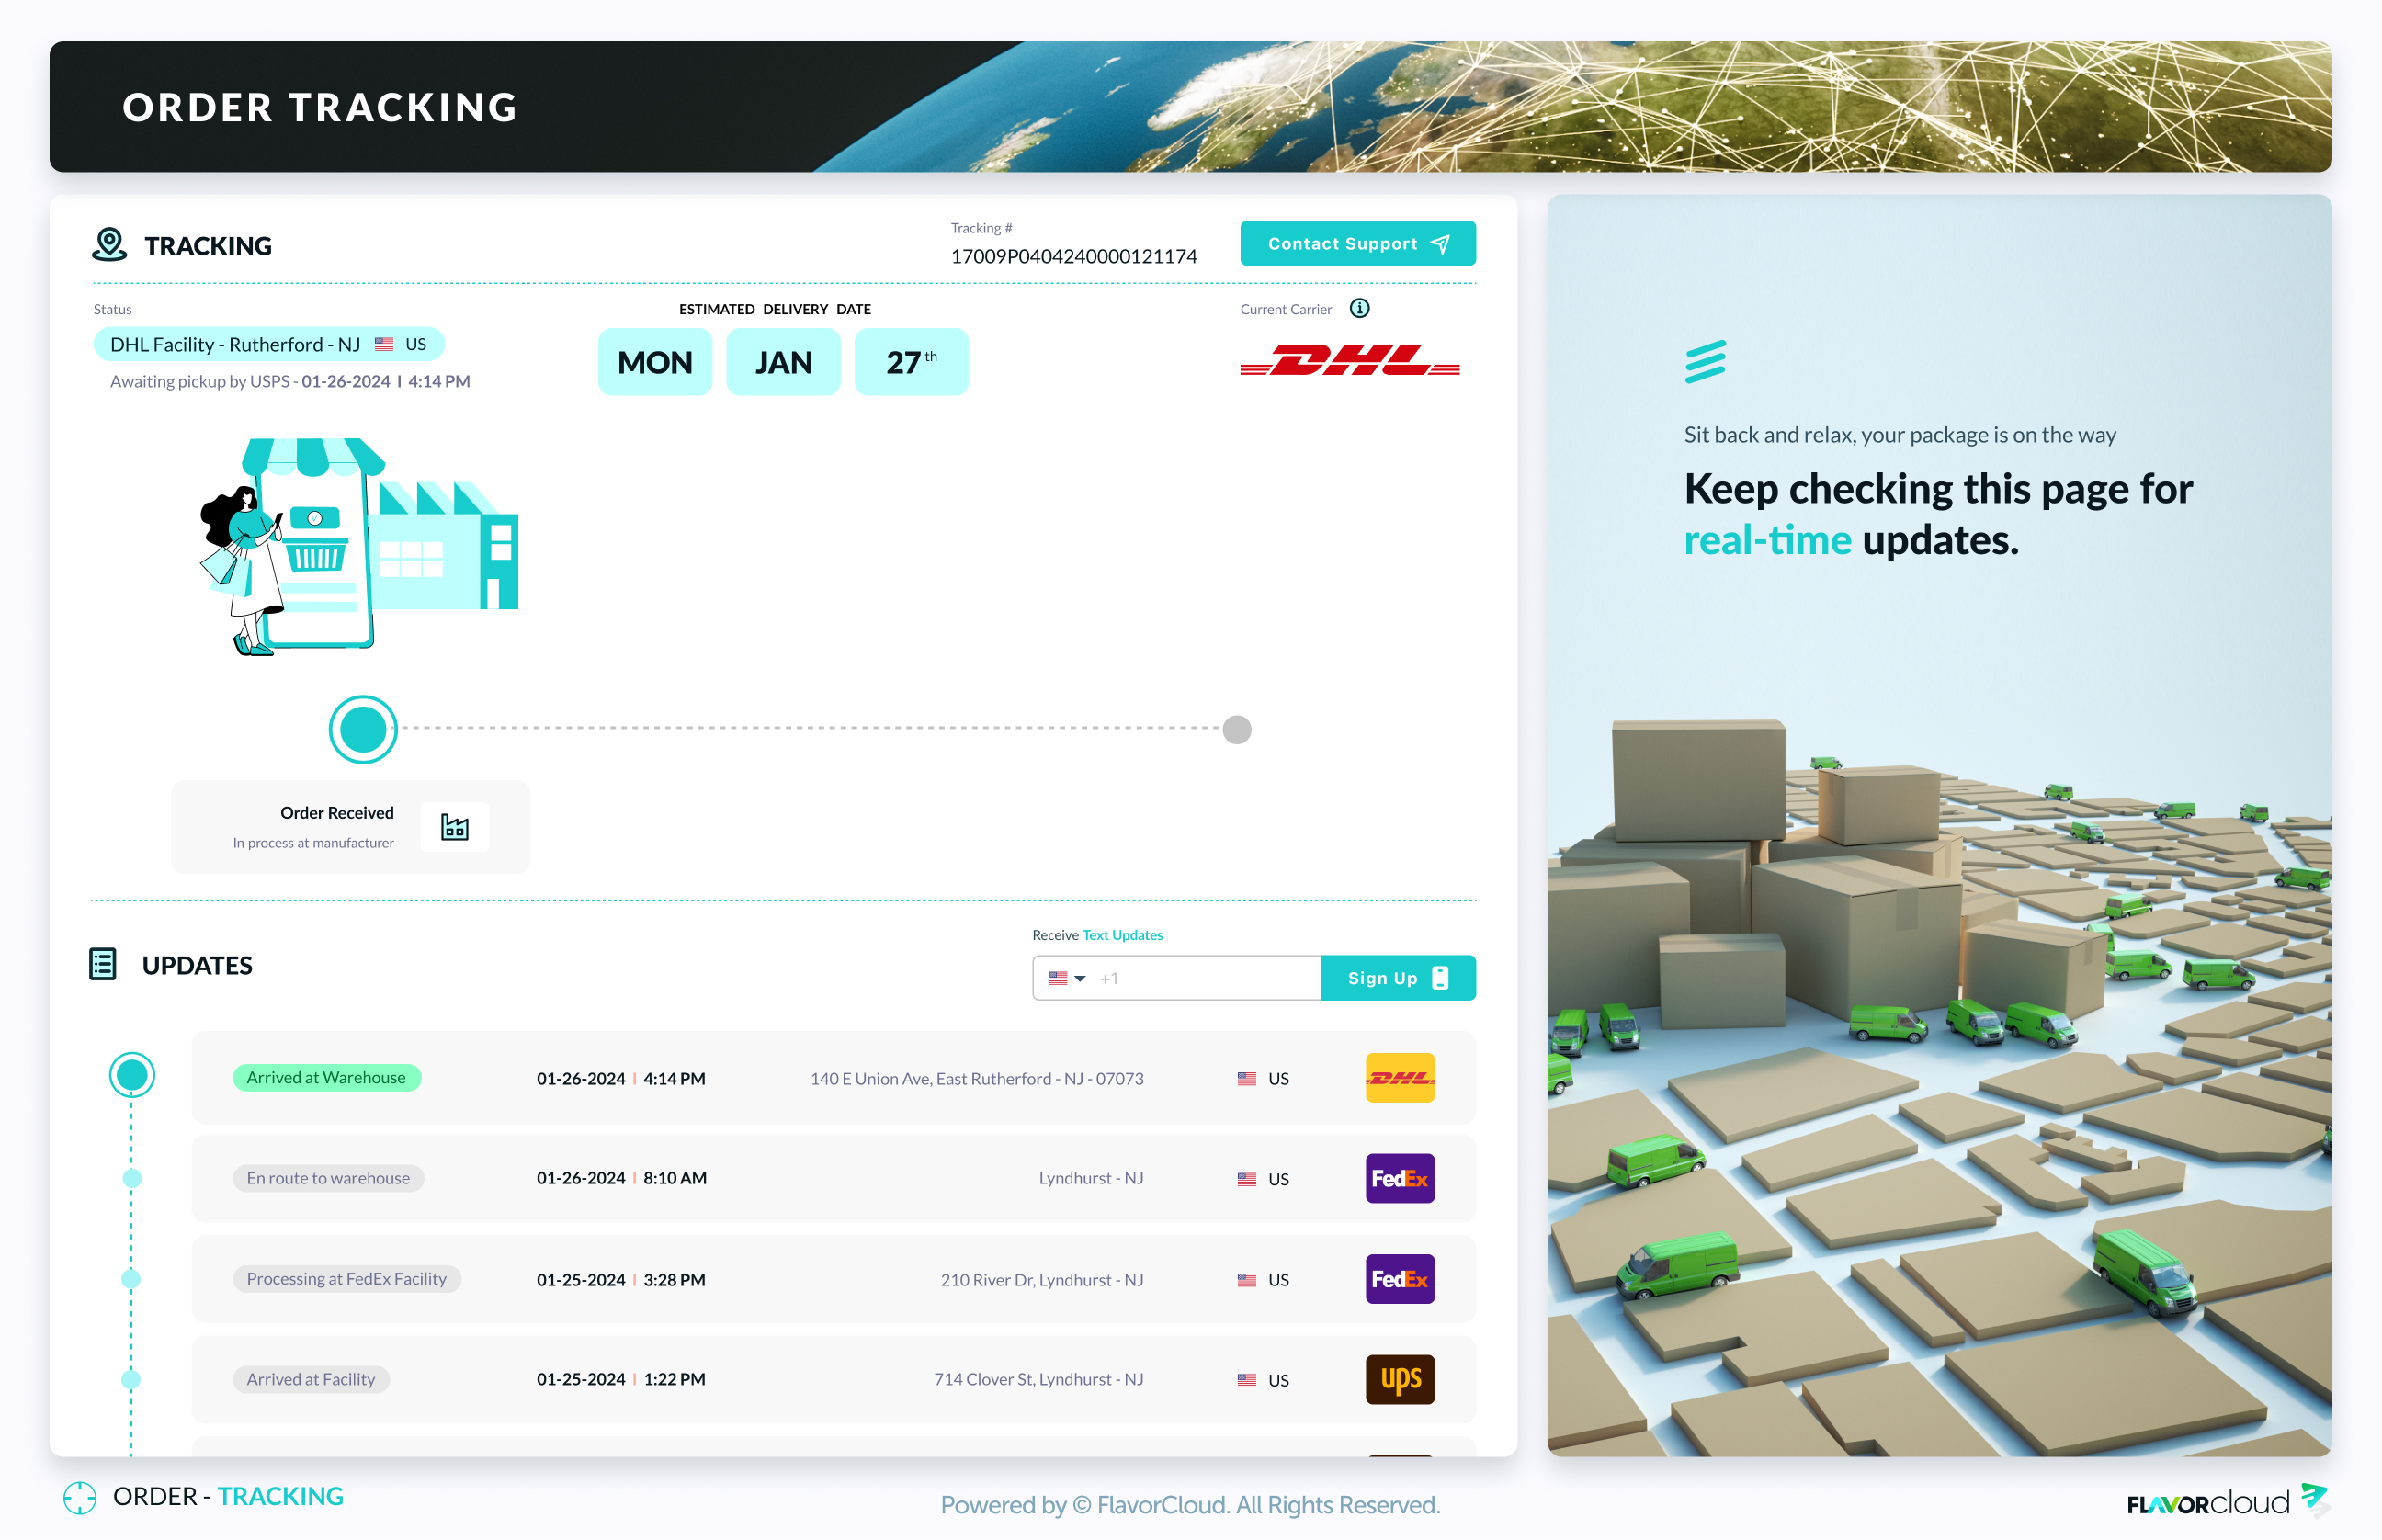The image size is (2382, 1540).
Task: Click timeline dot for Processing at FedEx Facility
Action: 131,1279
